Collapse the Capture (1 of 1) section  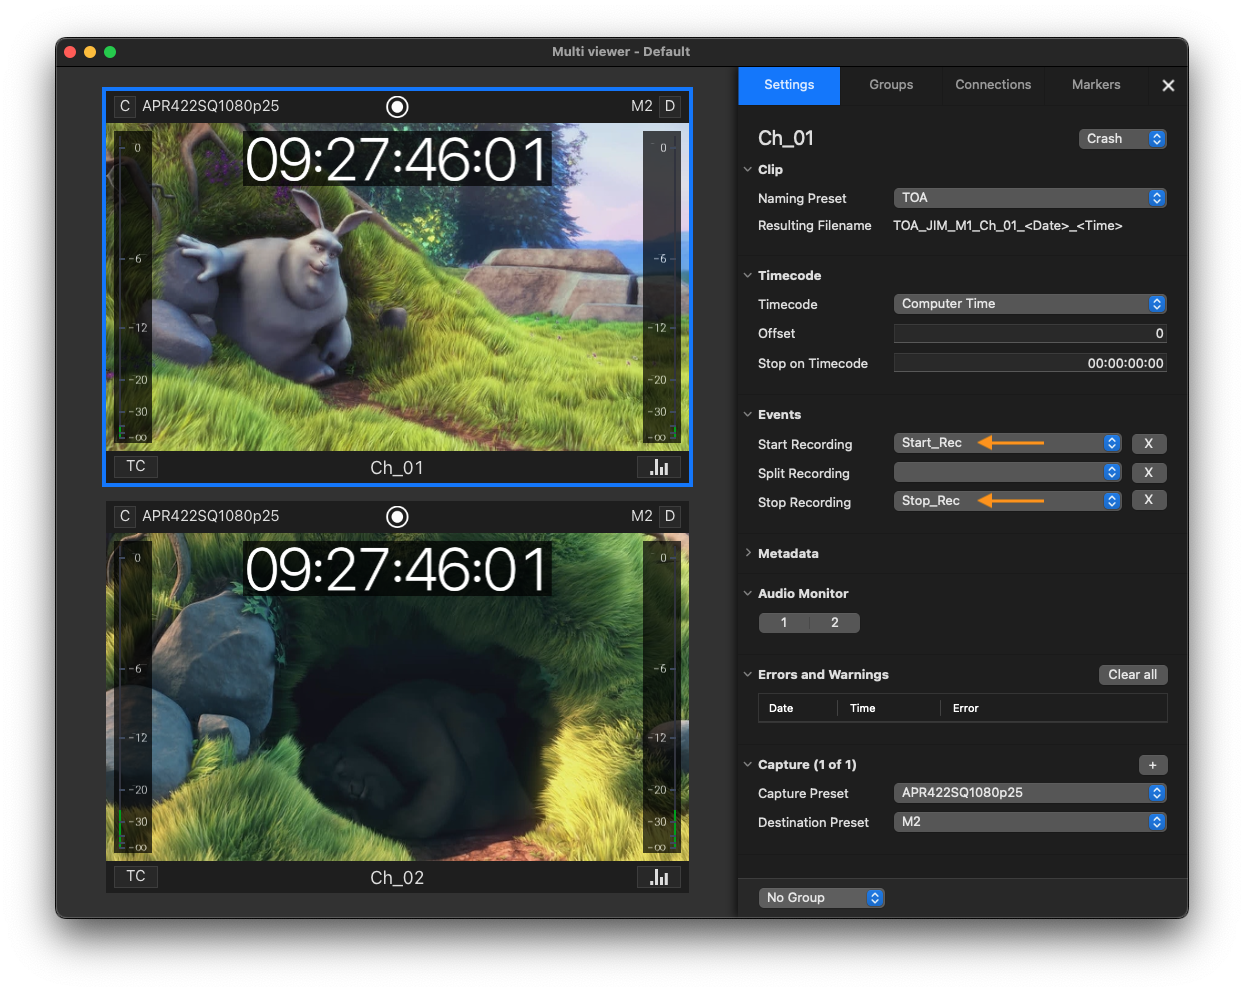pos(747,765)
